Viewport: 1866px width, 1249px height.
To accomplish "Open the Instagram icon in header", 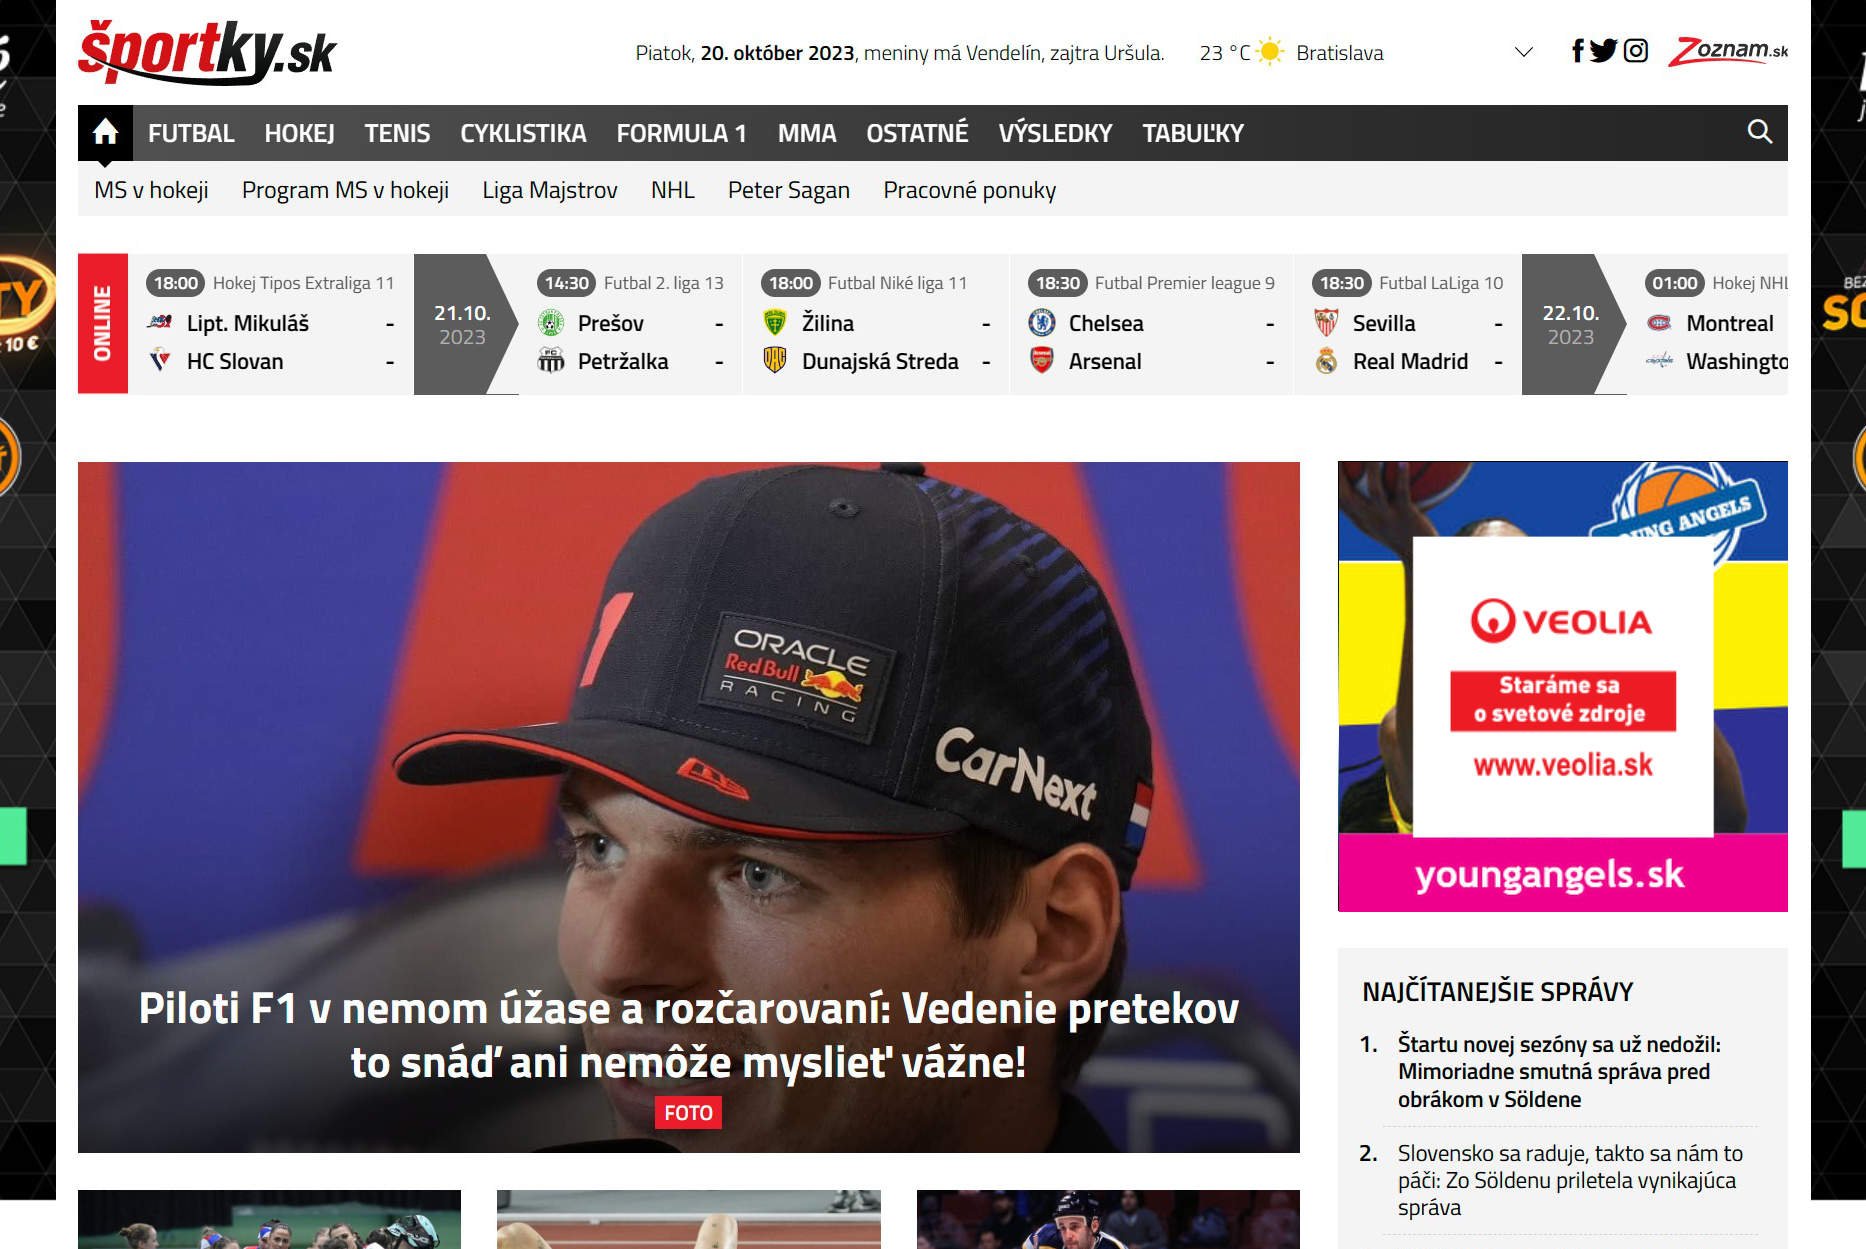I will tap(1635, 51).
